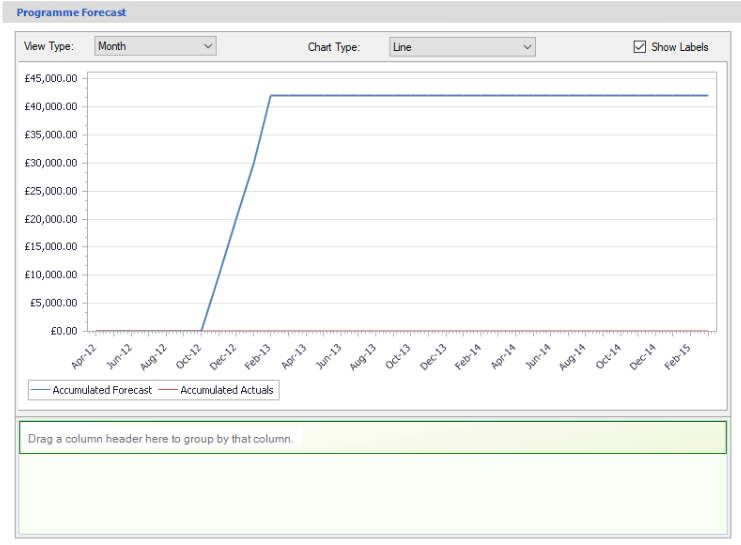741x545 pixels.
Task: Click the £45,000.00 y-axis label
Action: click(x=51, y=79)
